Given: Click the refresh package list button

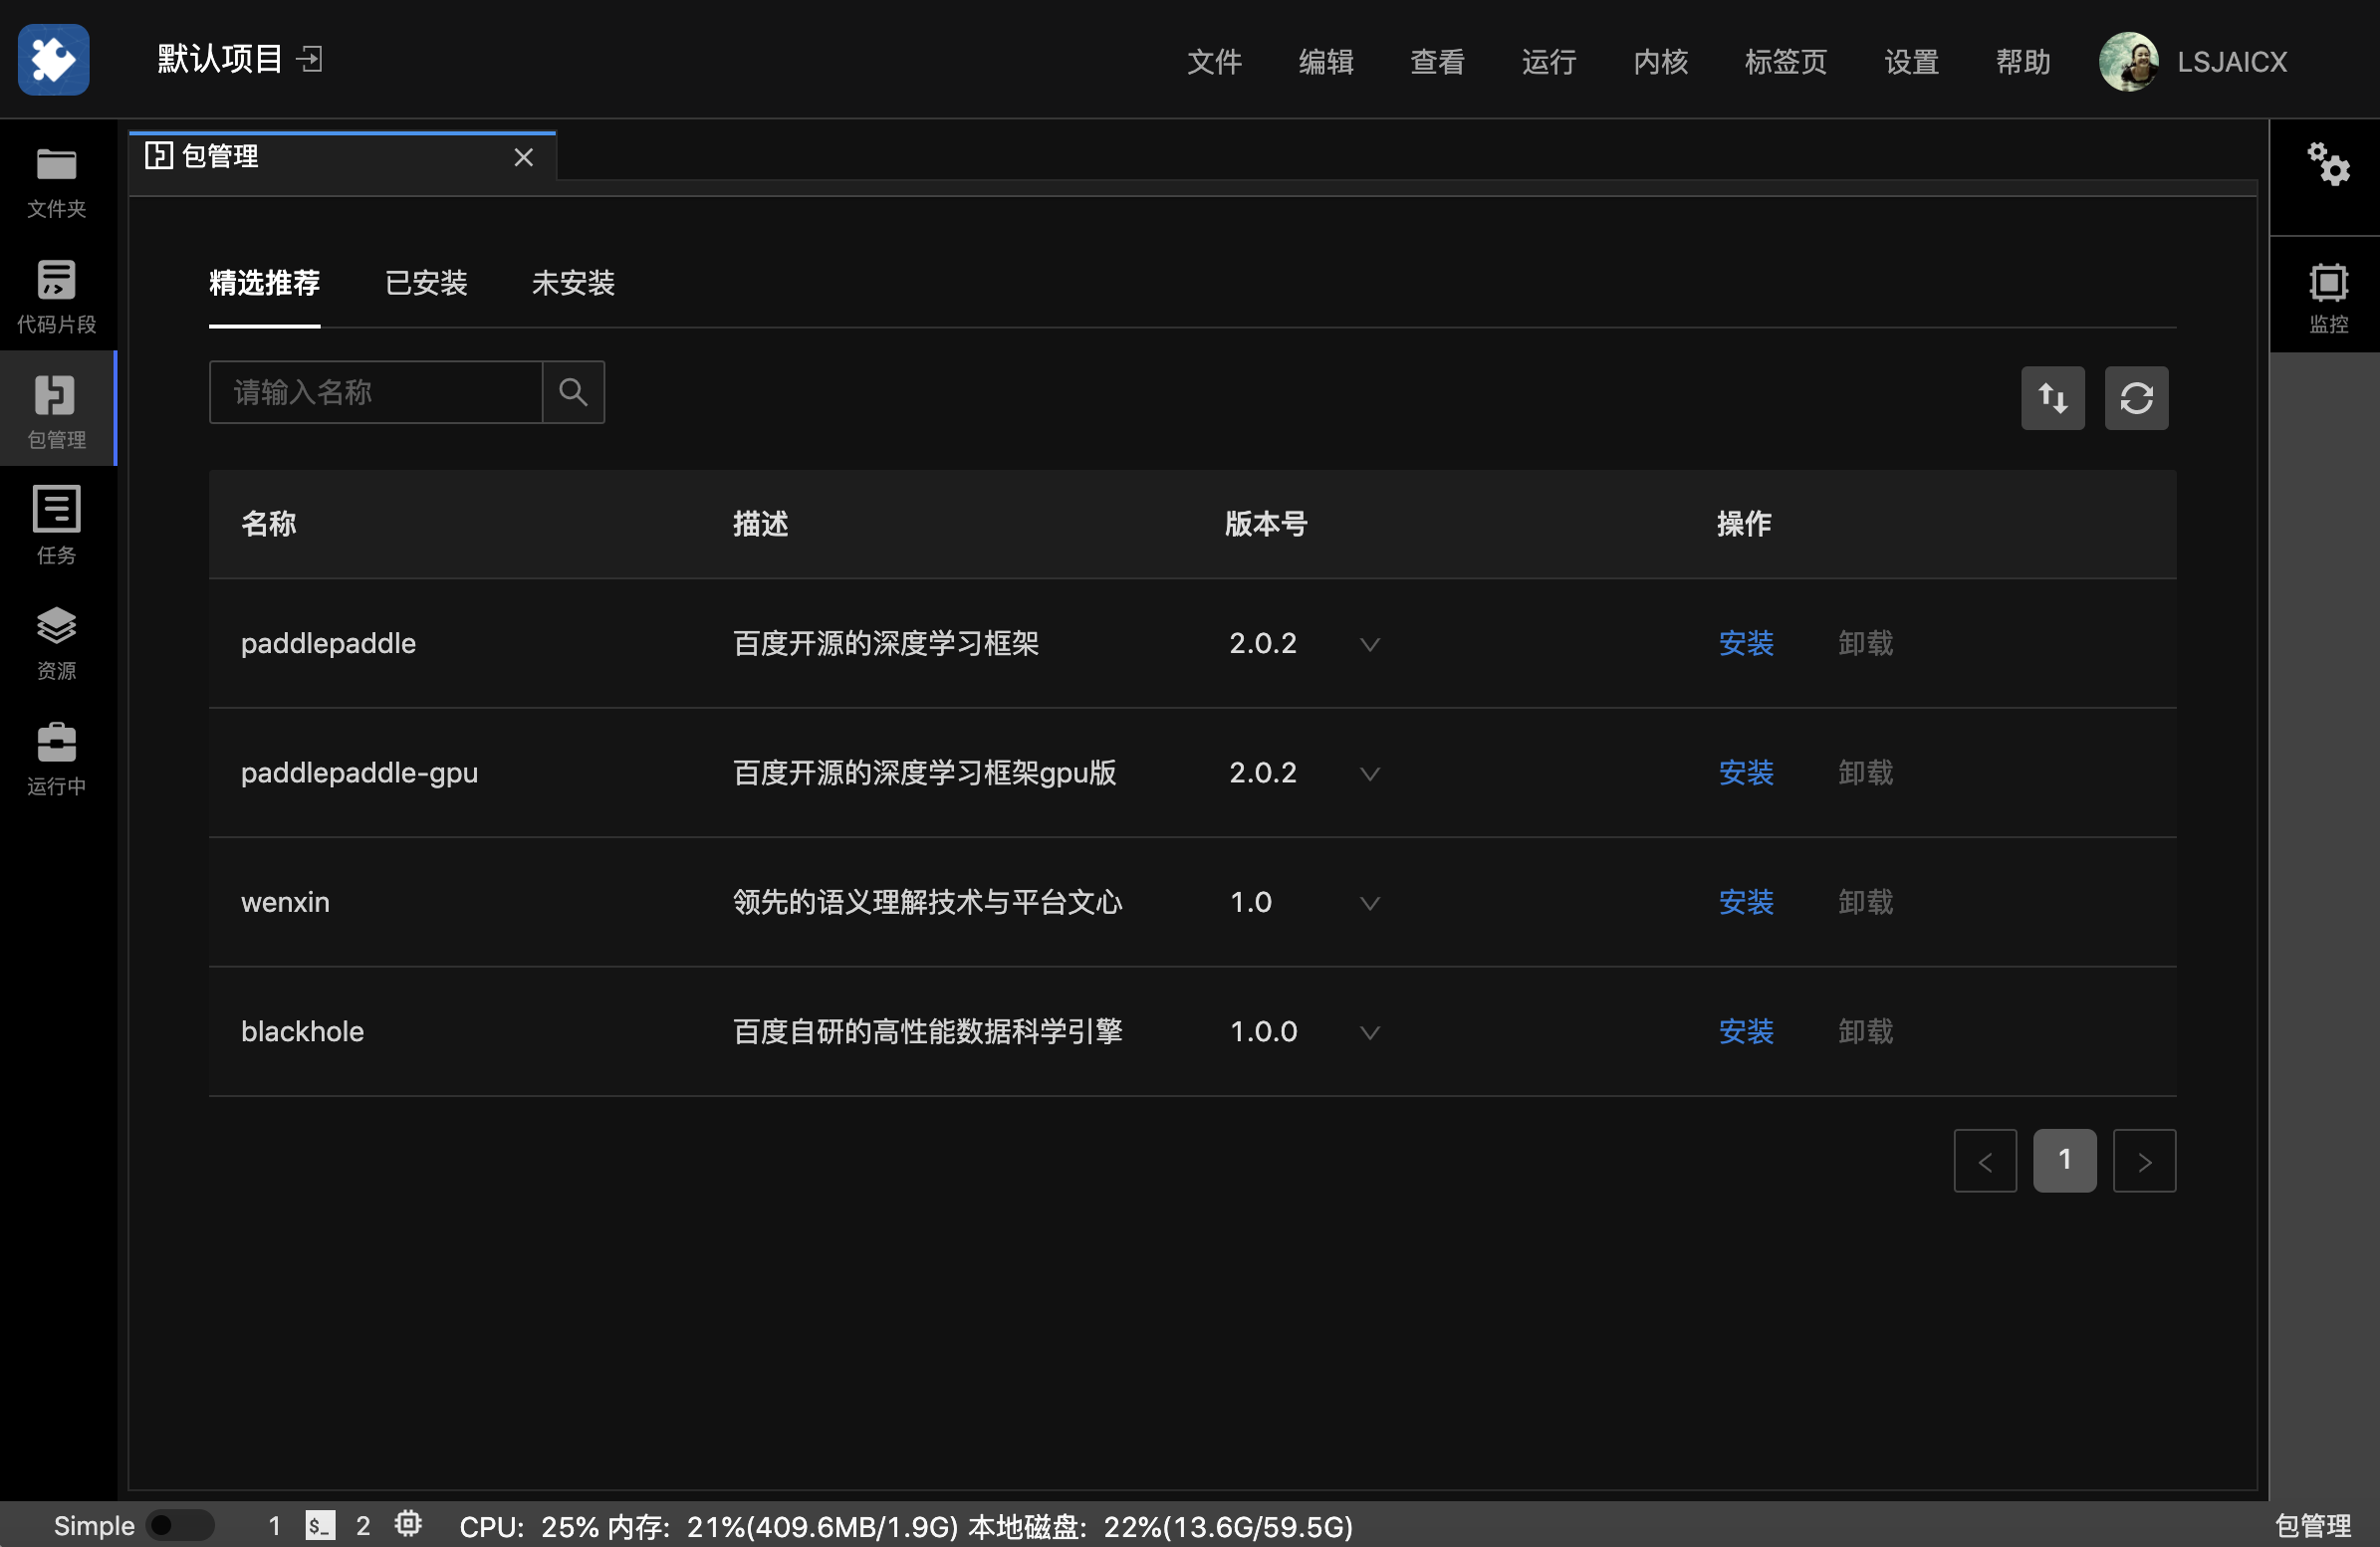Looking at the screenshot, I should click(2136, 398).
